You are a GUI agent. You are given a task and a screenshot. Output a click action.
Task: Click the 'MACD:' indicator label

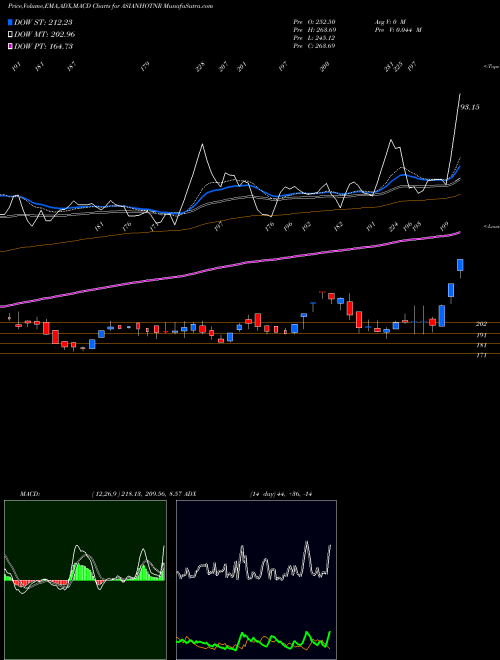(x=30, y=494)
